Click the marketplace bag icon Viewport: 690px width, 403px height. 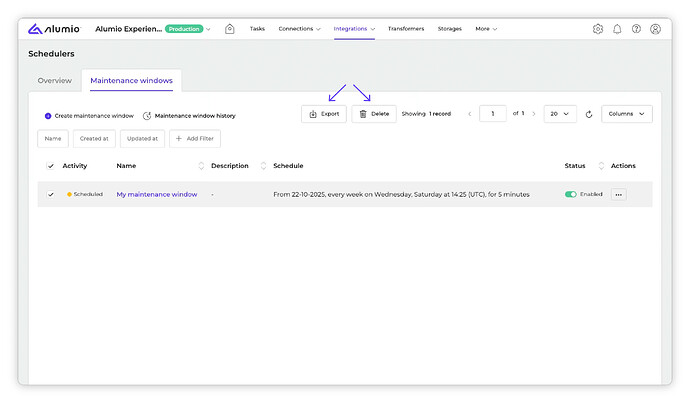click(x=230, y=29)
